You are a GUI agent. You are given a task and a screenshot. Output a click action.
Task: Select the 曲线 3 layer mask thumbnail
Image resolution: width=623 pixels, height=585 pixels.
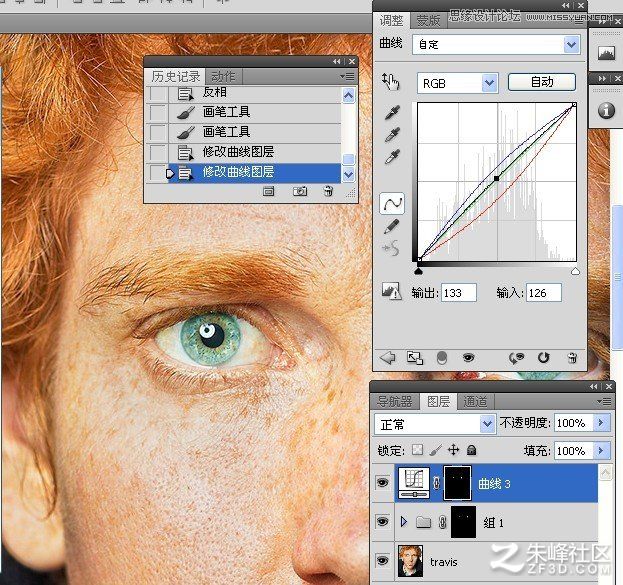(x=457, y=483)
